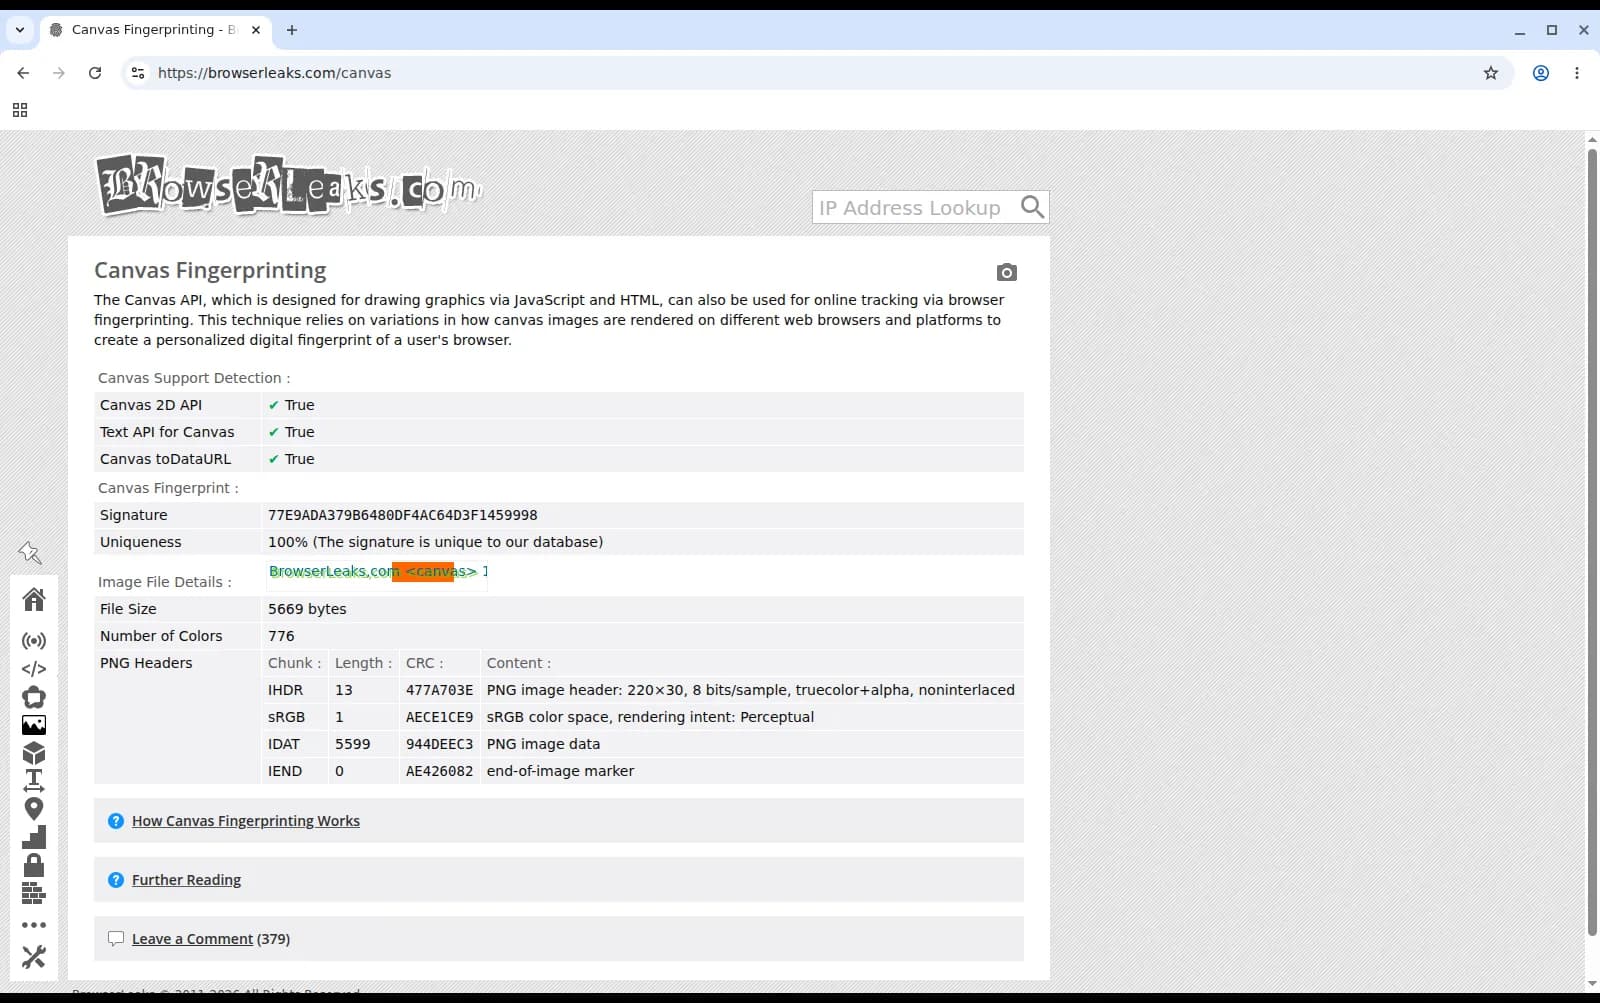The image size is (1600, 1003).
Task: Reload the page
Action: [95, 73]
